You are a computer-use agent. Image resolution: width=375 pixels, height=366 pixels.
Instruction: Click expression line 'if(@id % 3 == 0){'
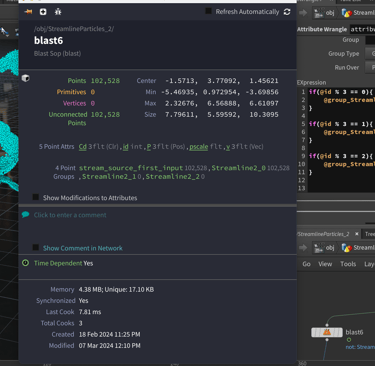tap(341, 92)
